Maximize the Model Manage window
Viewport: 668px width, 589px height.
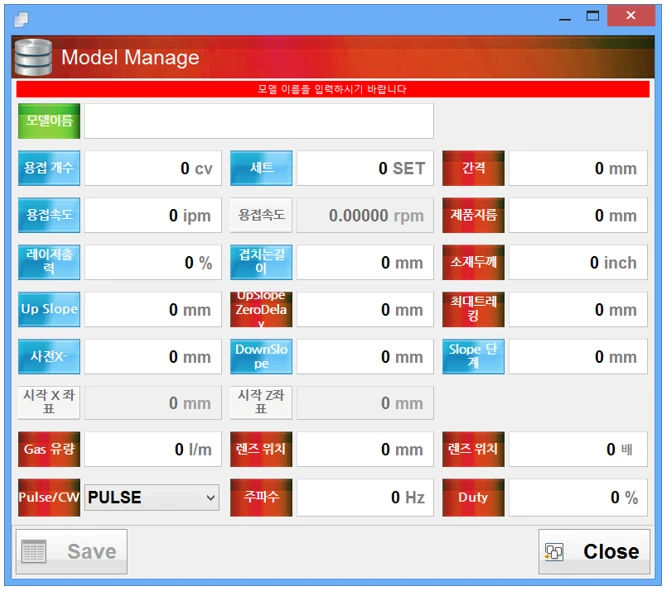click(593, 16)
